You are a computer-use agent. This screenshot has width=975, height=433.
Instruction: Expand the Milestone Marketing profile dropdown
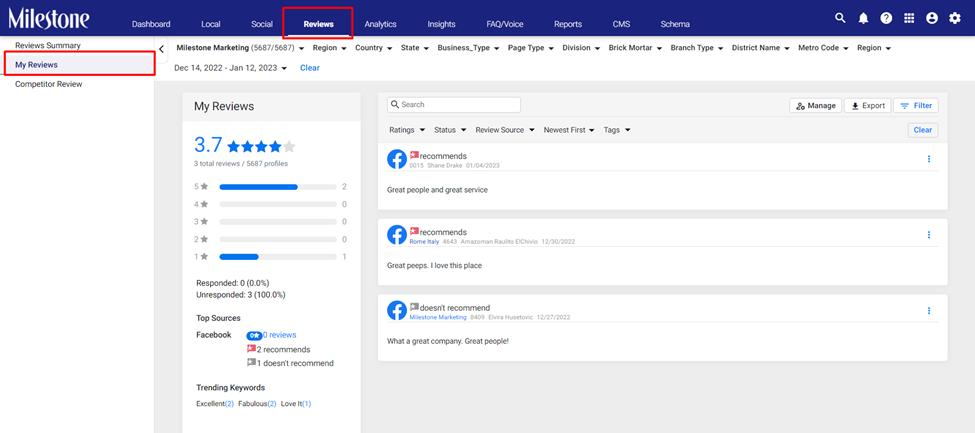[240, 48]
